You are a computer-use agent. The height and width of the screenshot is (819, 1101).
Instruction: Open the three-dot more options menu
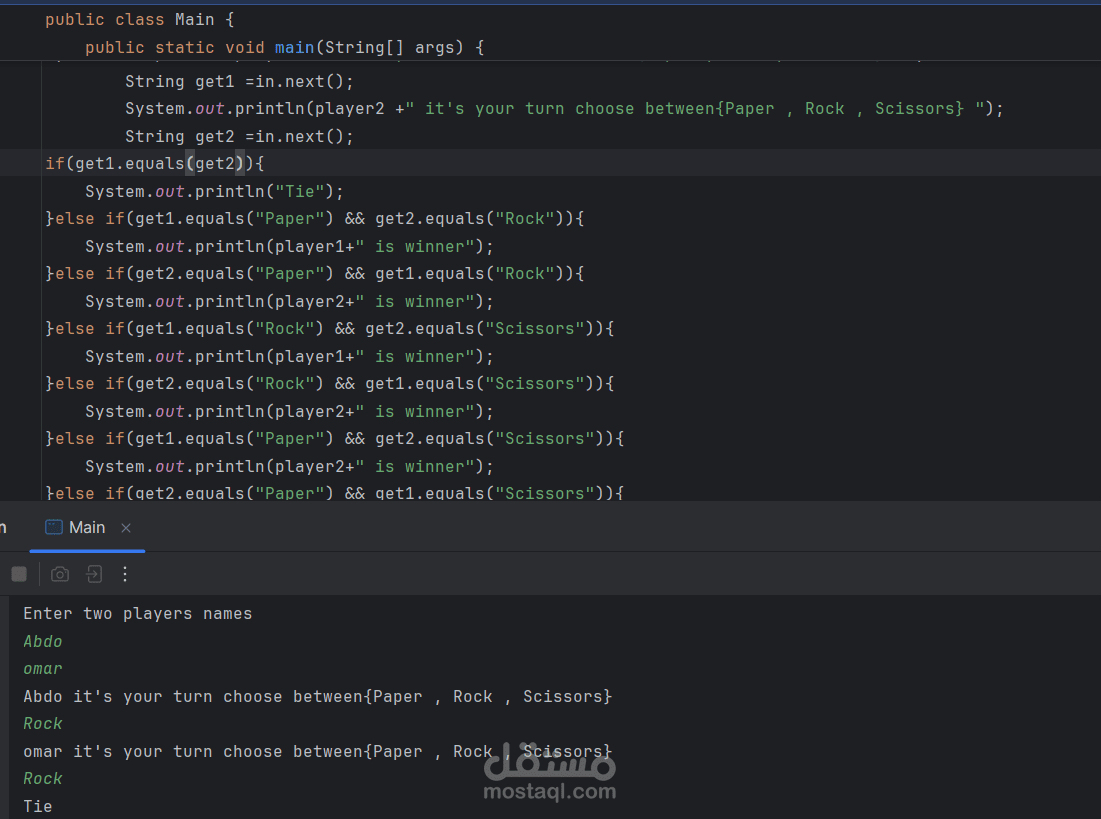click(x=125, y=574)
